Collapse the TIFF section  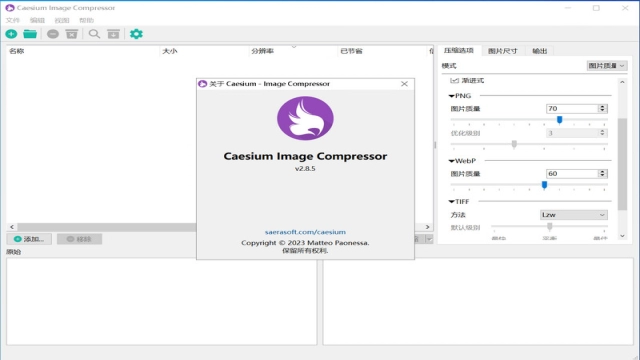click(451, 202)
